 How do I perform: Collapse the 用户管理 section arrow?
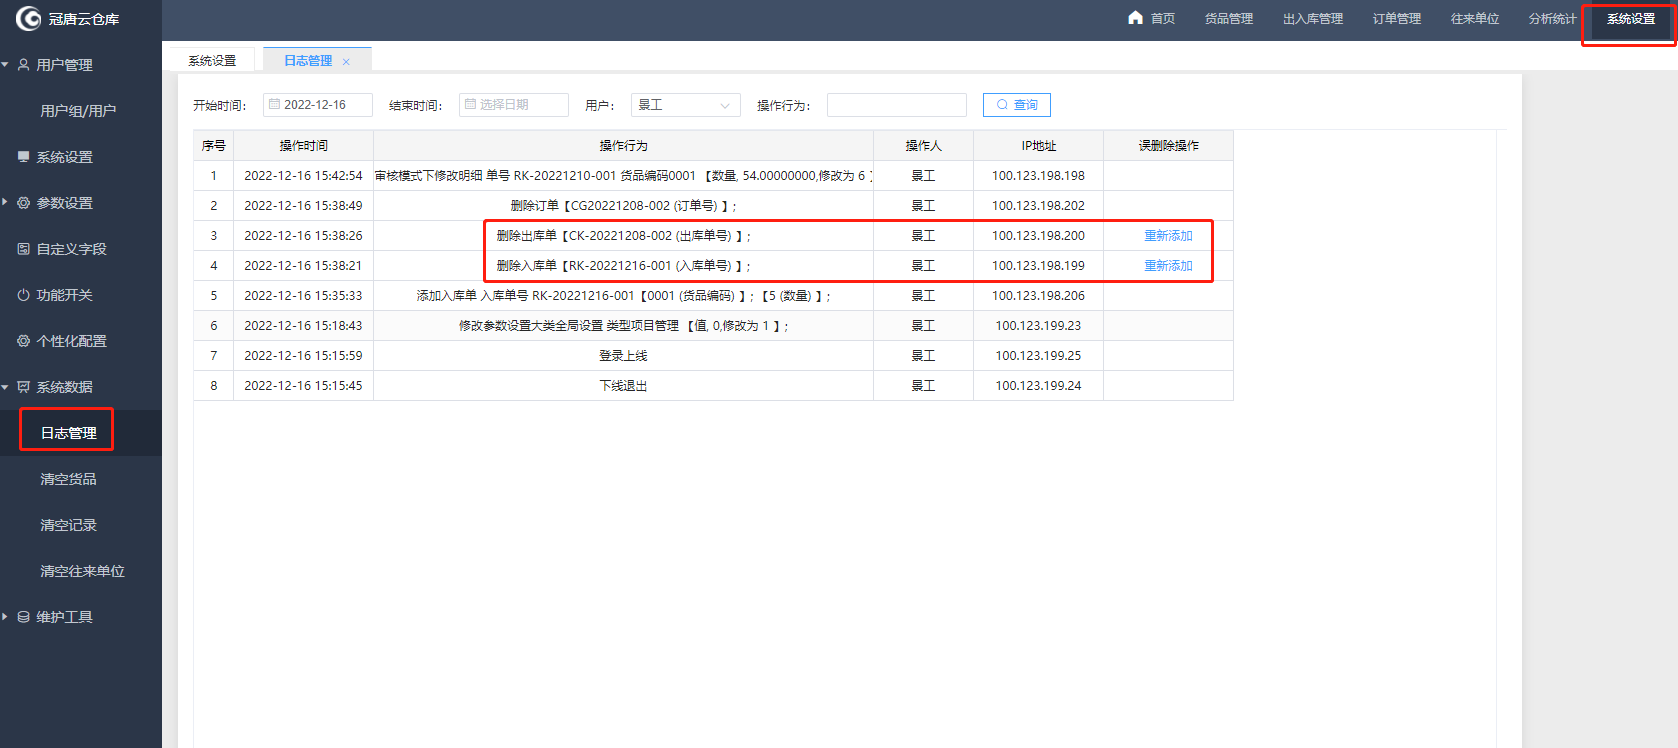5,64
